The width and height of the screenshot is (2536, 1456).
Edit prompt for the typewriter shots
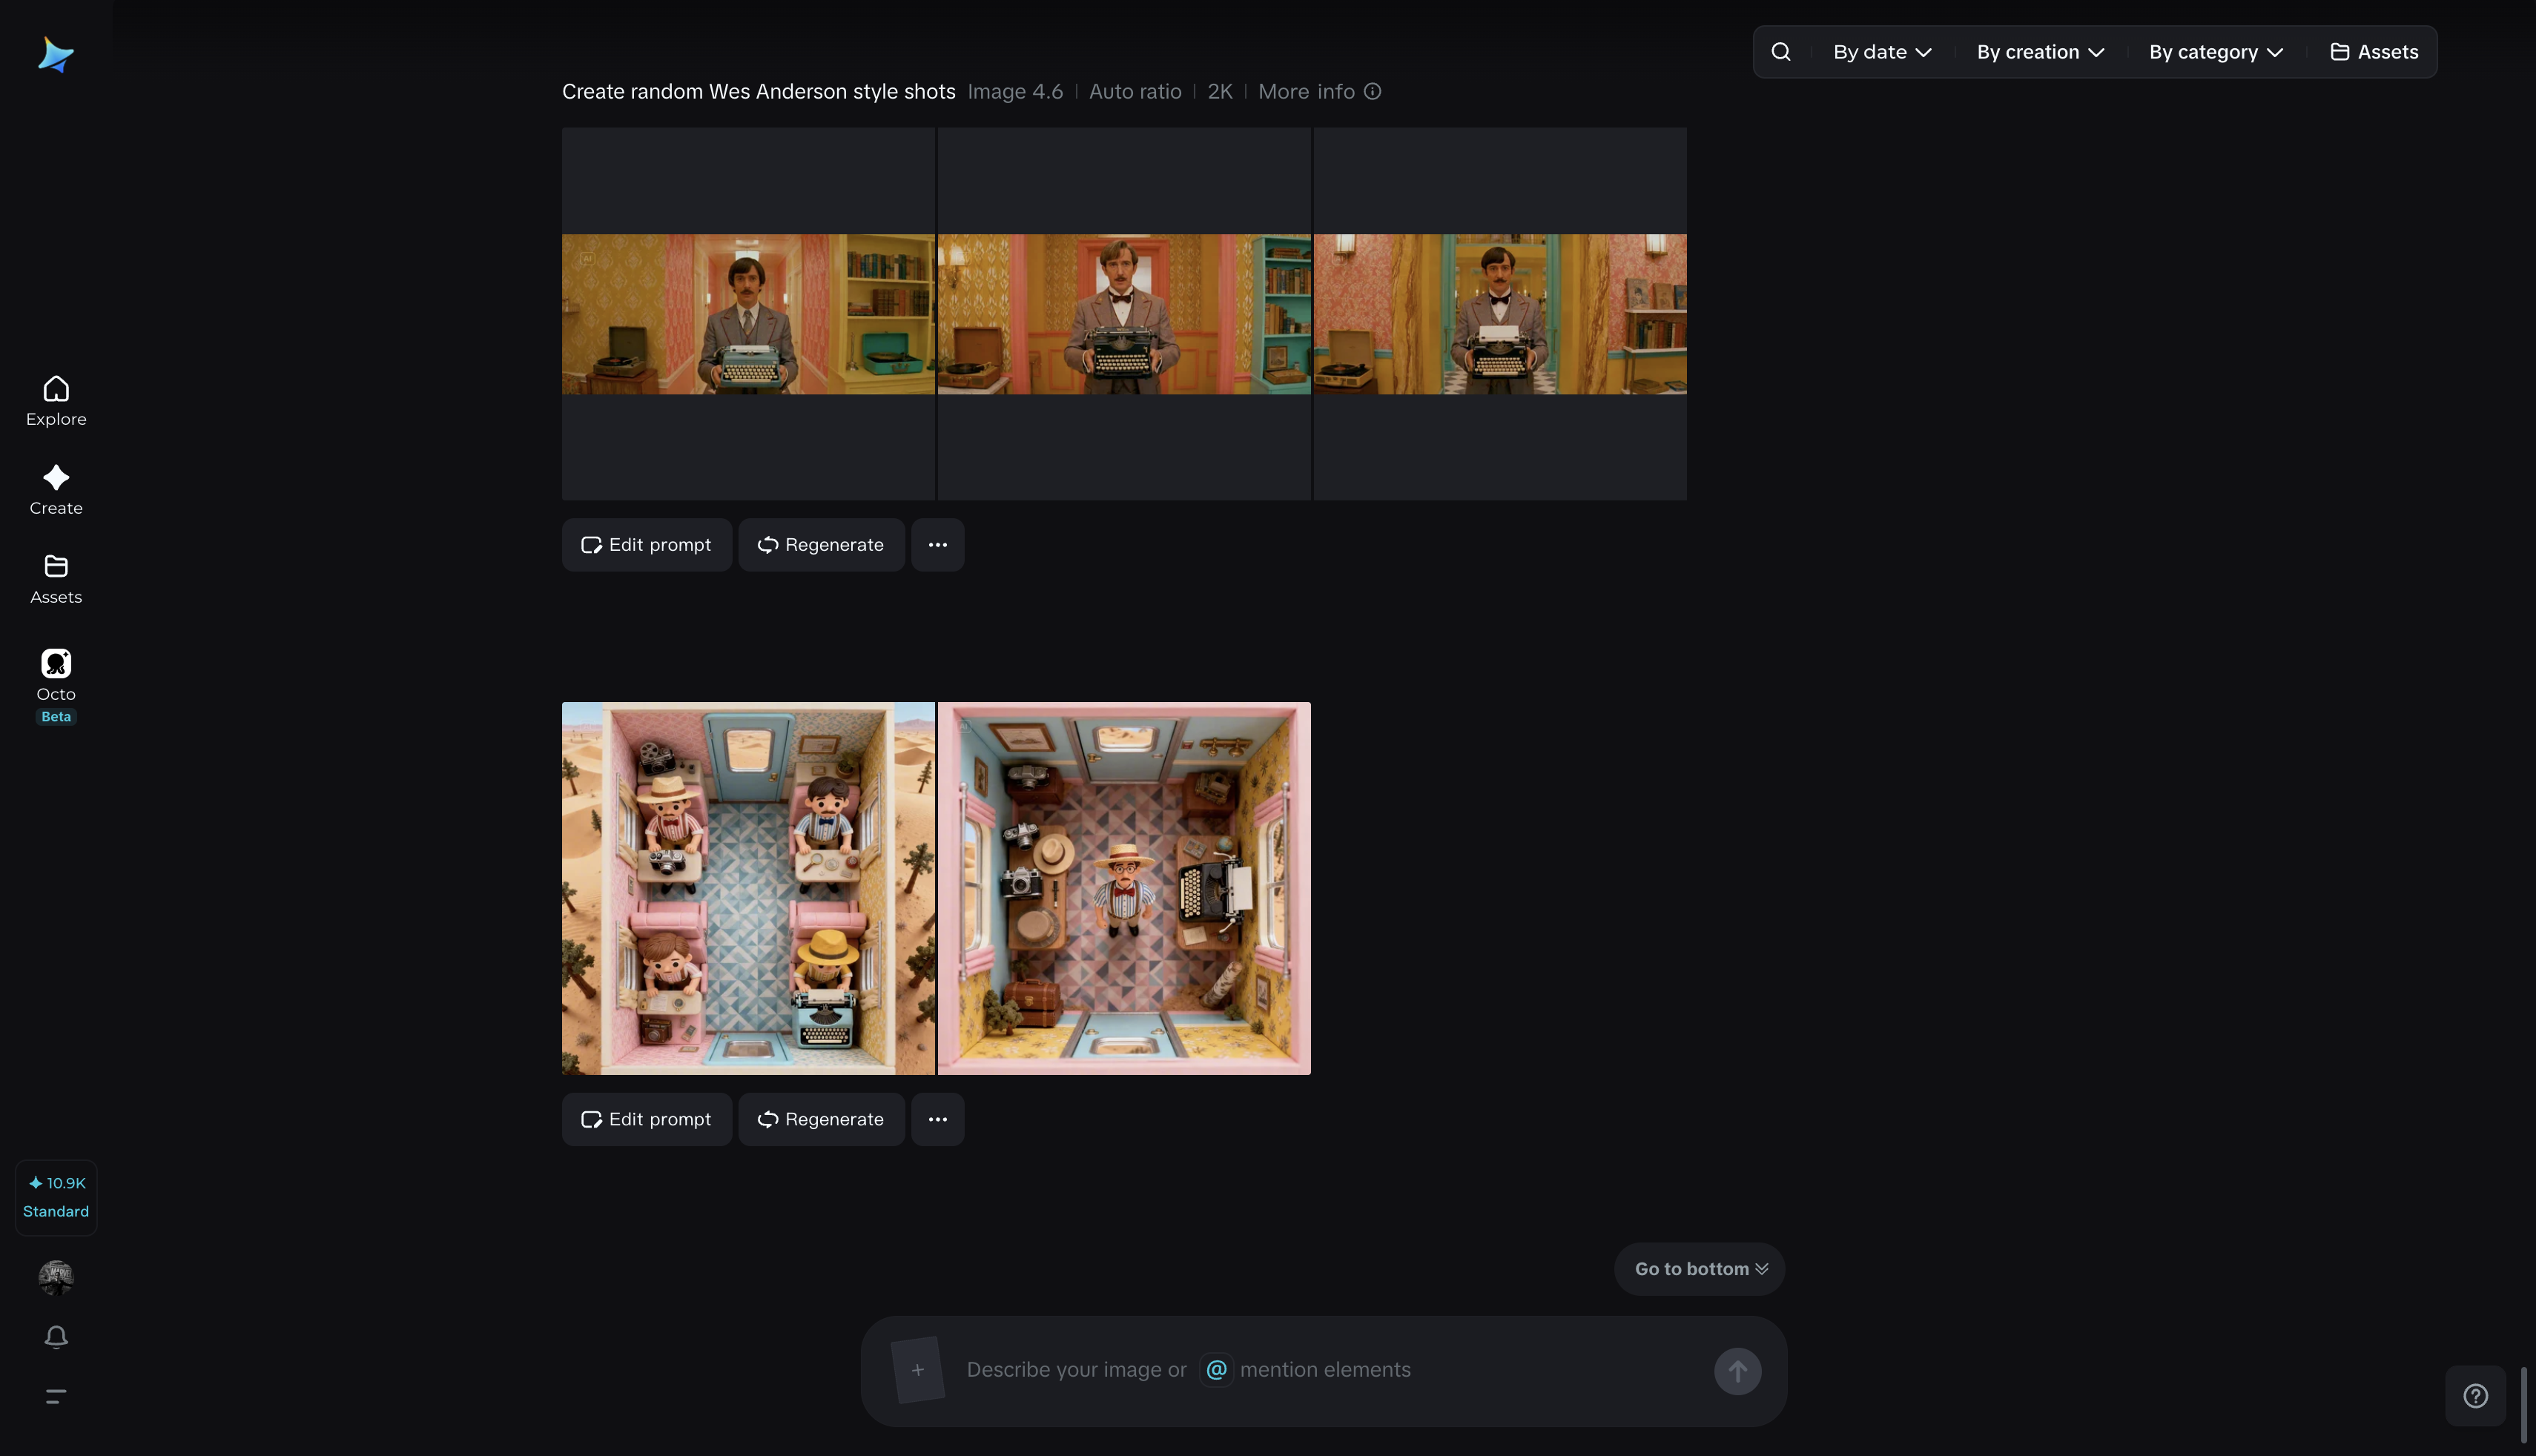pos(647,545)
